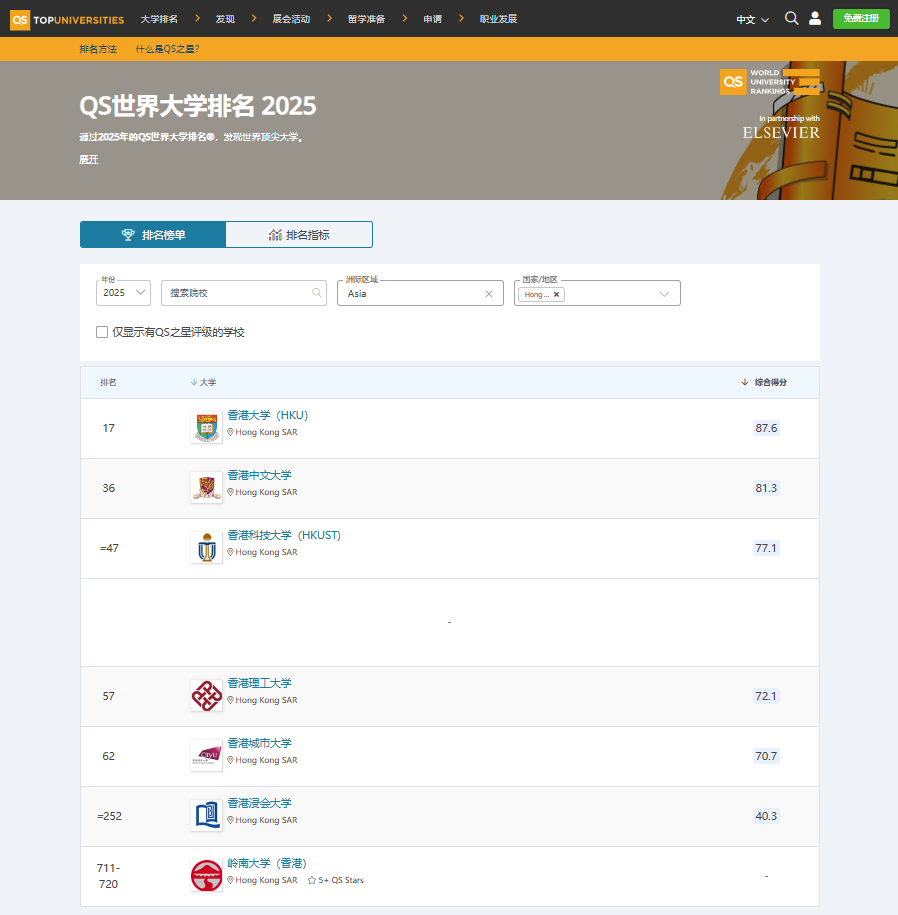
Task: Remove the Hong Kong country tag
Action: pos(557,295)
